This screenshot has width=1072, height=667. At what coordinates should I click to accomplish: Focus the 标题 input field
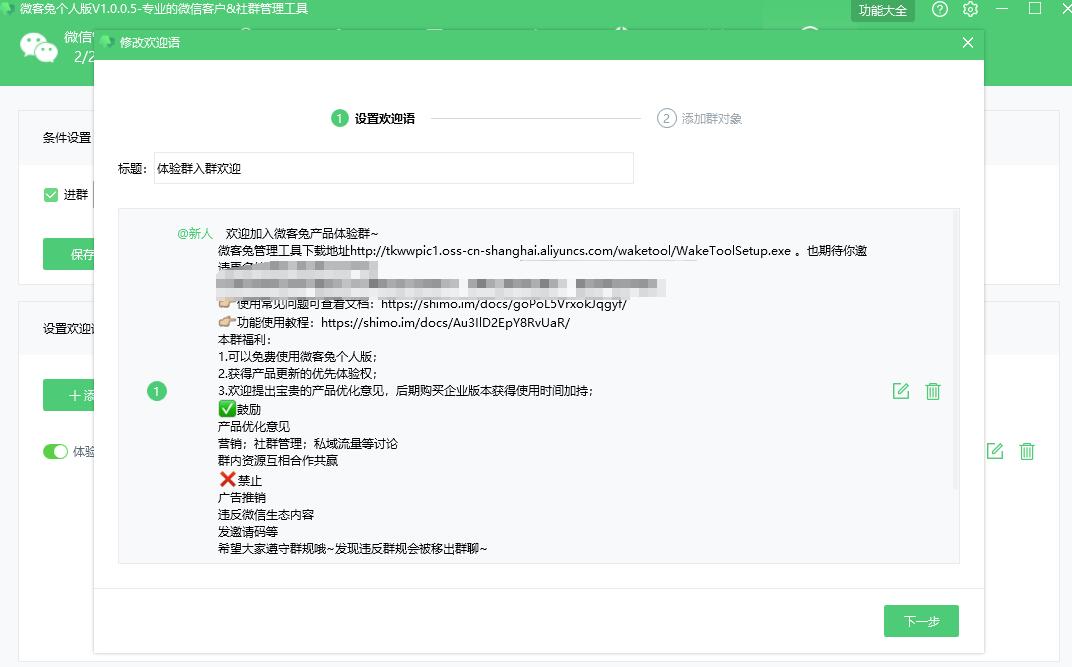coord(394,168)
